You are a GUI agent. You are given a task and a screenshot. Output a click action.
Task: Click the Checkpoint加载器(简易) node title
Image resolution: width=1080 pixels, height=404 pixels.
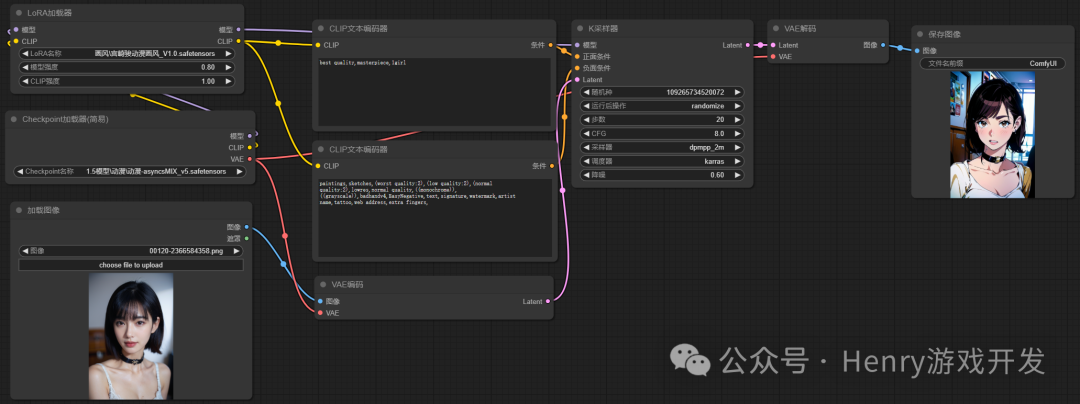[65, 119]
